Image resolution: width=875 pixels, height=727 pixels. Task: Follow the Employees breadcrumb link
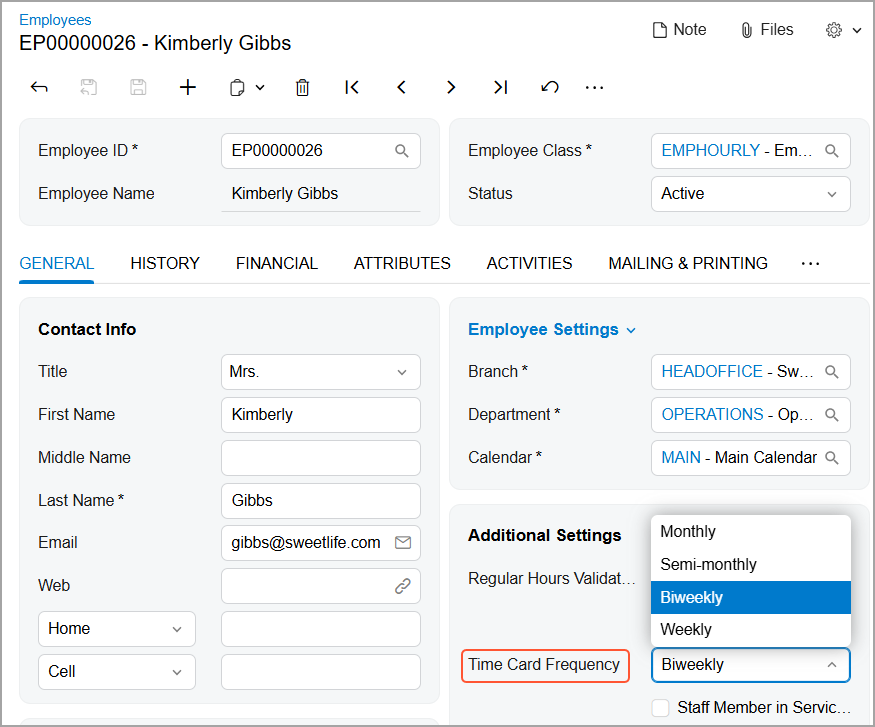(55, 20)
